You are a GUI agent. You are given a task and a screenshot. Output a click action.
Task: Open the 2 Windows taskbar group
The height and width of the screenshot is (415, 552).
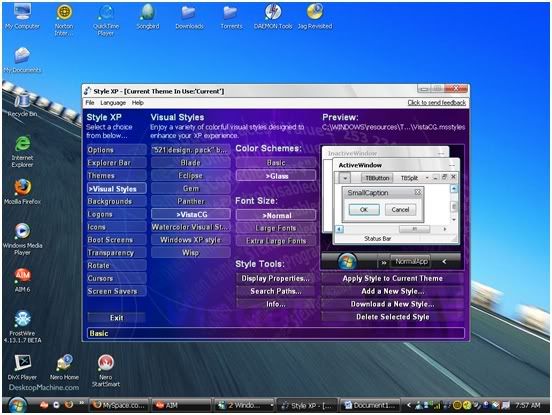[x=244, y=405]
